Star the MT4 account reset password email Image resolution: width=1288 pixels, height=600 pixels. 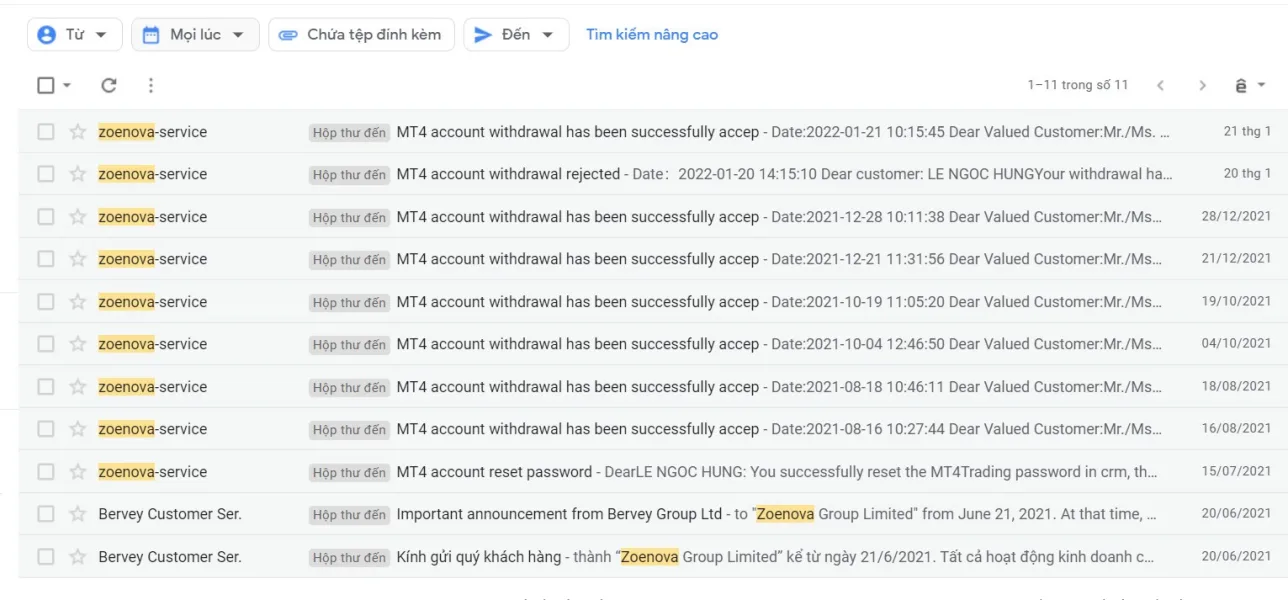77,472
